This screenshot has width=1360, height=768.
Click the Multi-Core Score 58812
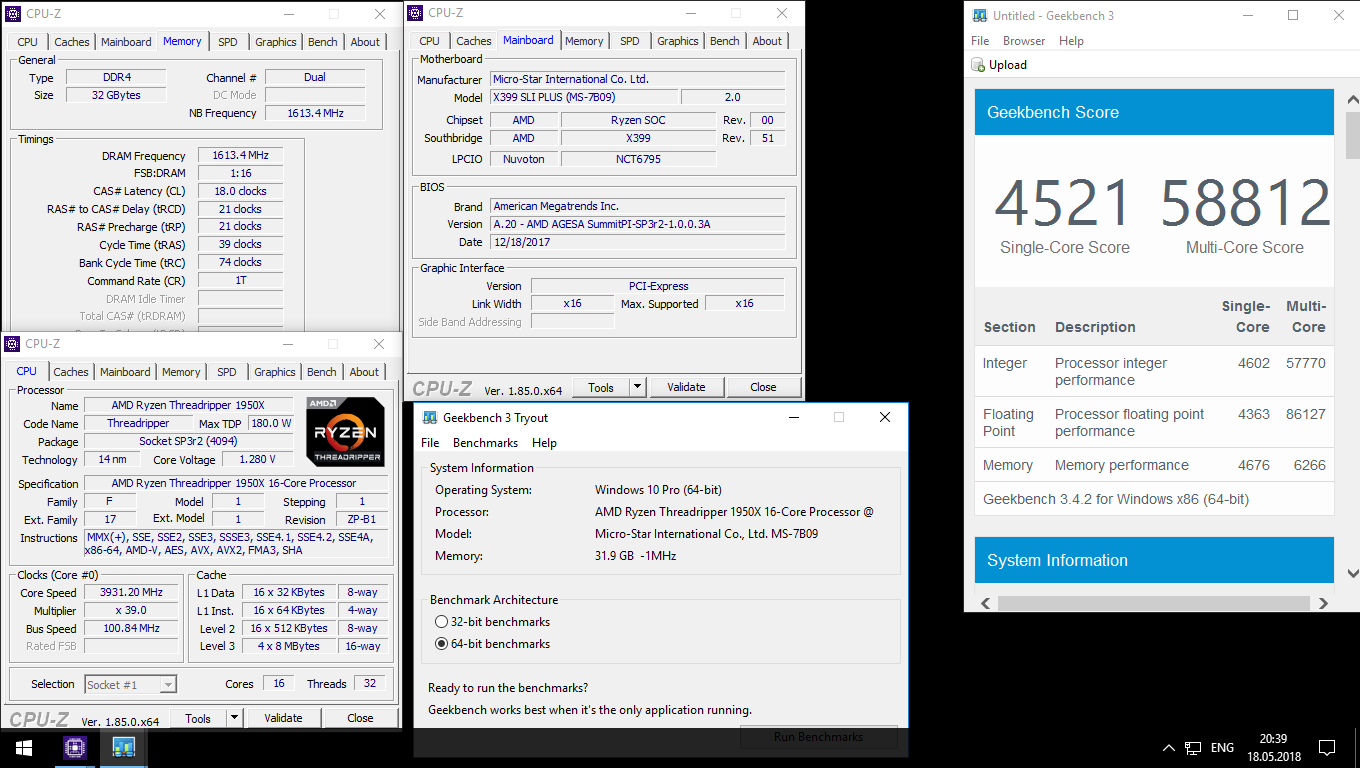click(1245, 203)
